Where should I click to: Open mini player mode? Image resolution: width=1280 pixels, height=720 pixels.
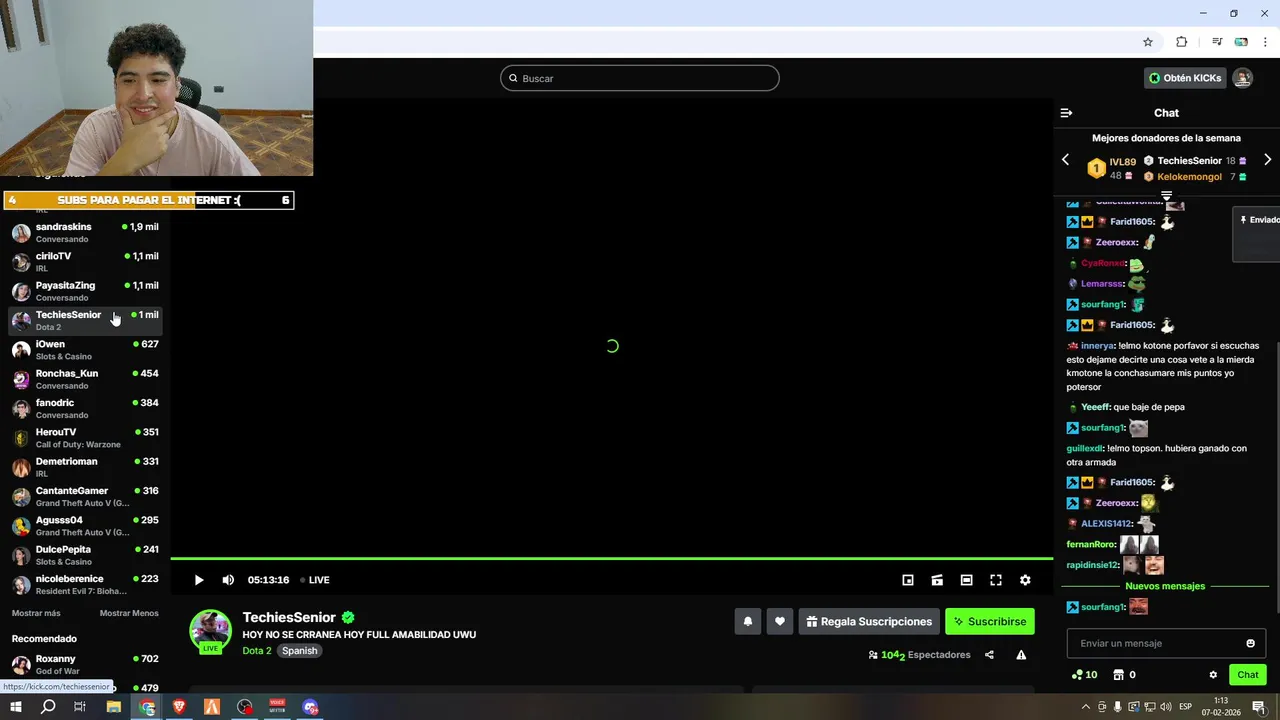908,580
